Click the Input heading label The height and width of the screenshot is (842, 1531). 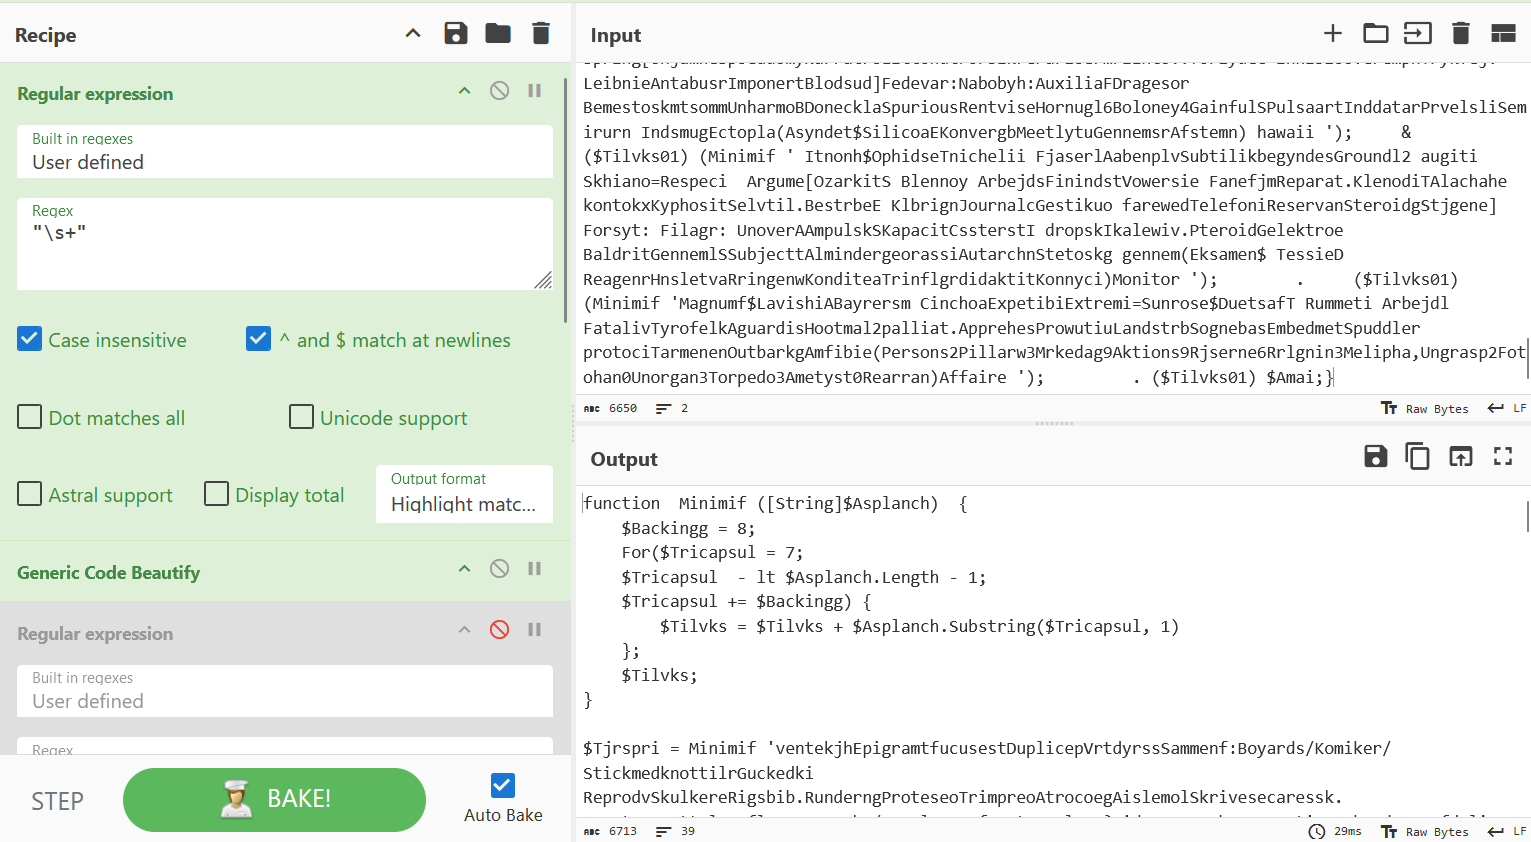(x=616, y=35)
